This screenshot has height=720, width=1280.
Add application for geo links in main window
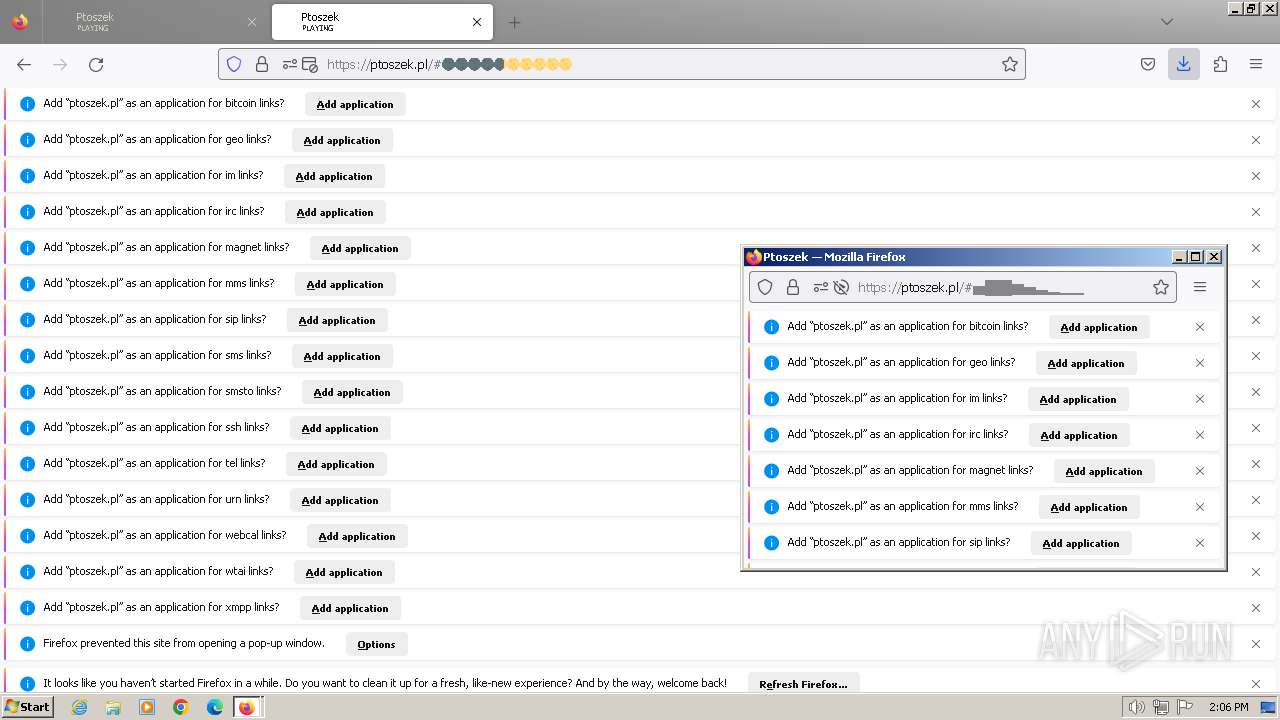342,140
